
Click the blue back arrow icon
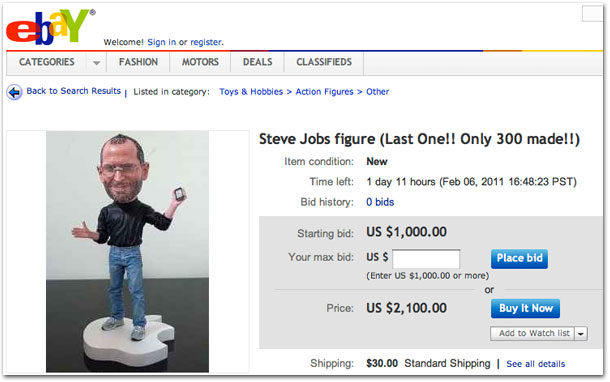coord(14,92)
